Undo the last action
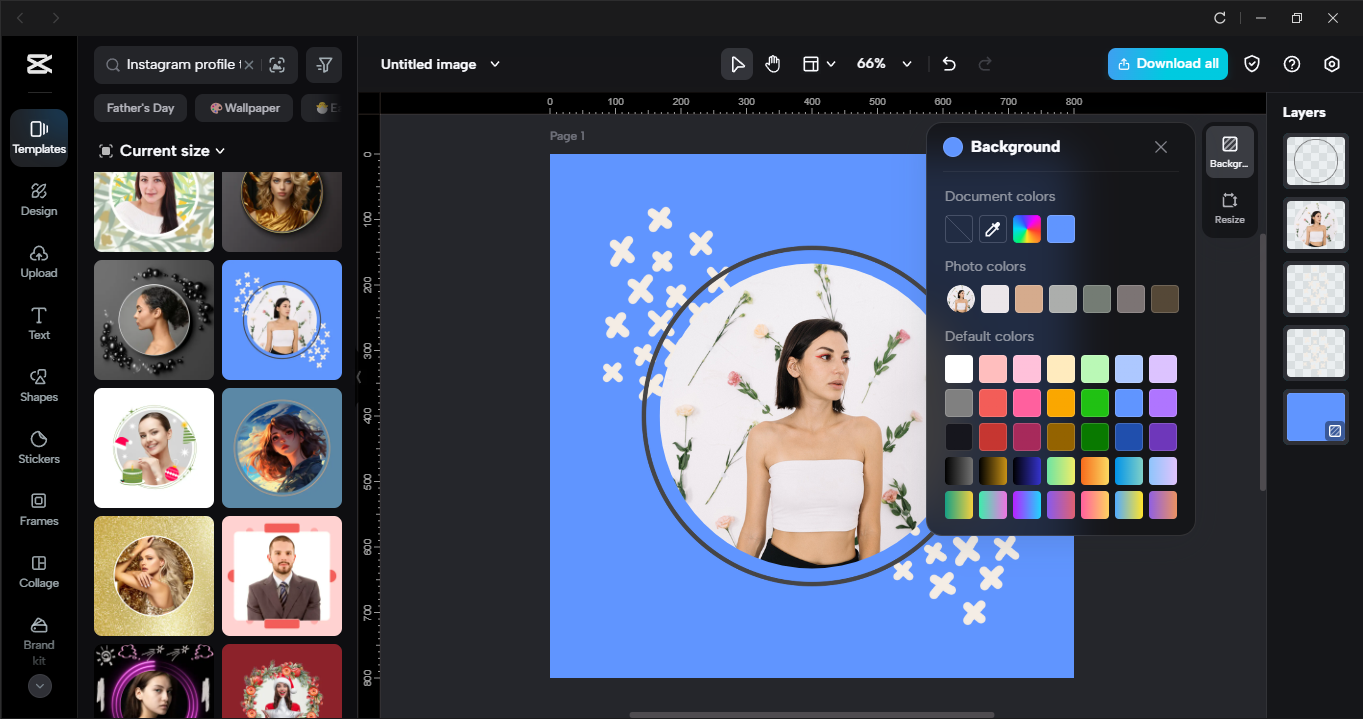Viewport: 1363px width, 719px height. (x=948, y=63)
